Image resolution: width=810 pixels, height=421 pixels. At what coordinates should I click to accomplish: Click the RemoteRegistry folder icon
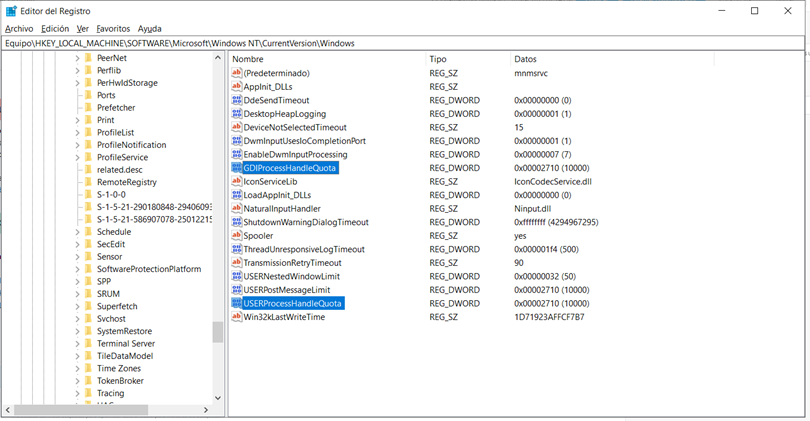coord(88,182)
